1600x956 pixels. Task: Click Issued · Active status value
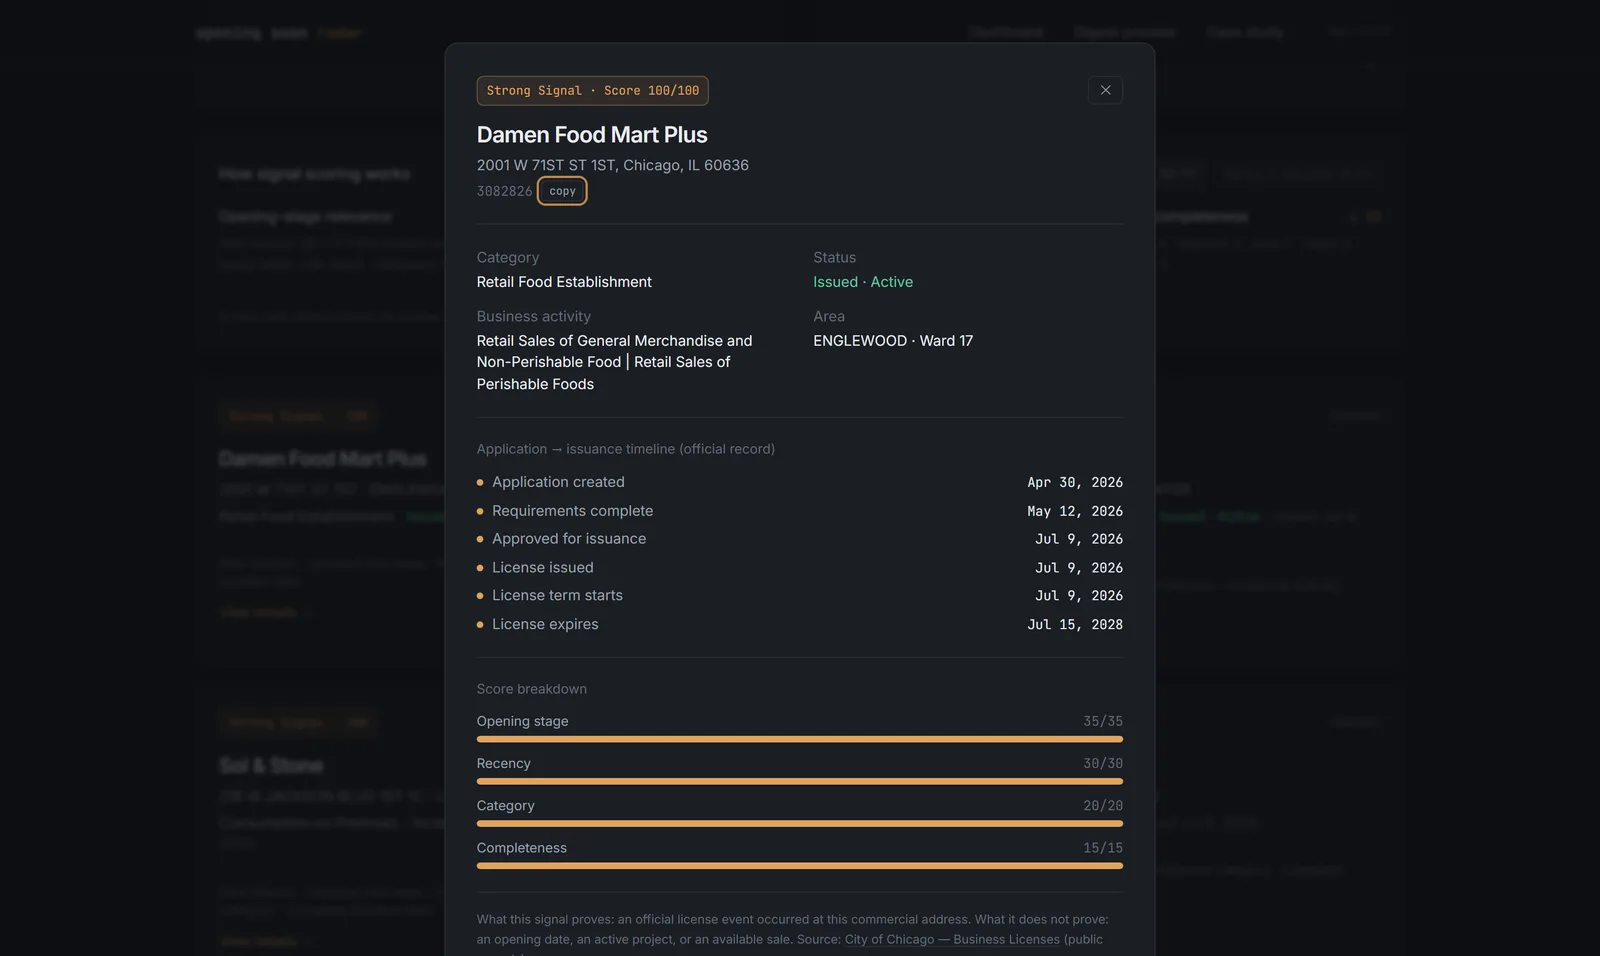click(x=863, y=282)
